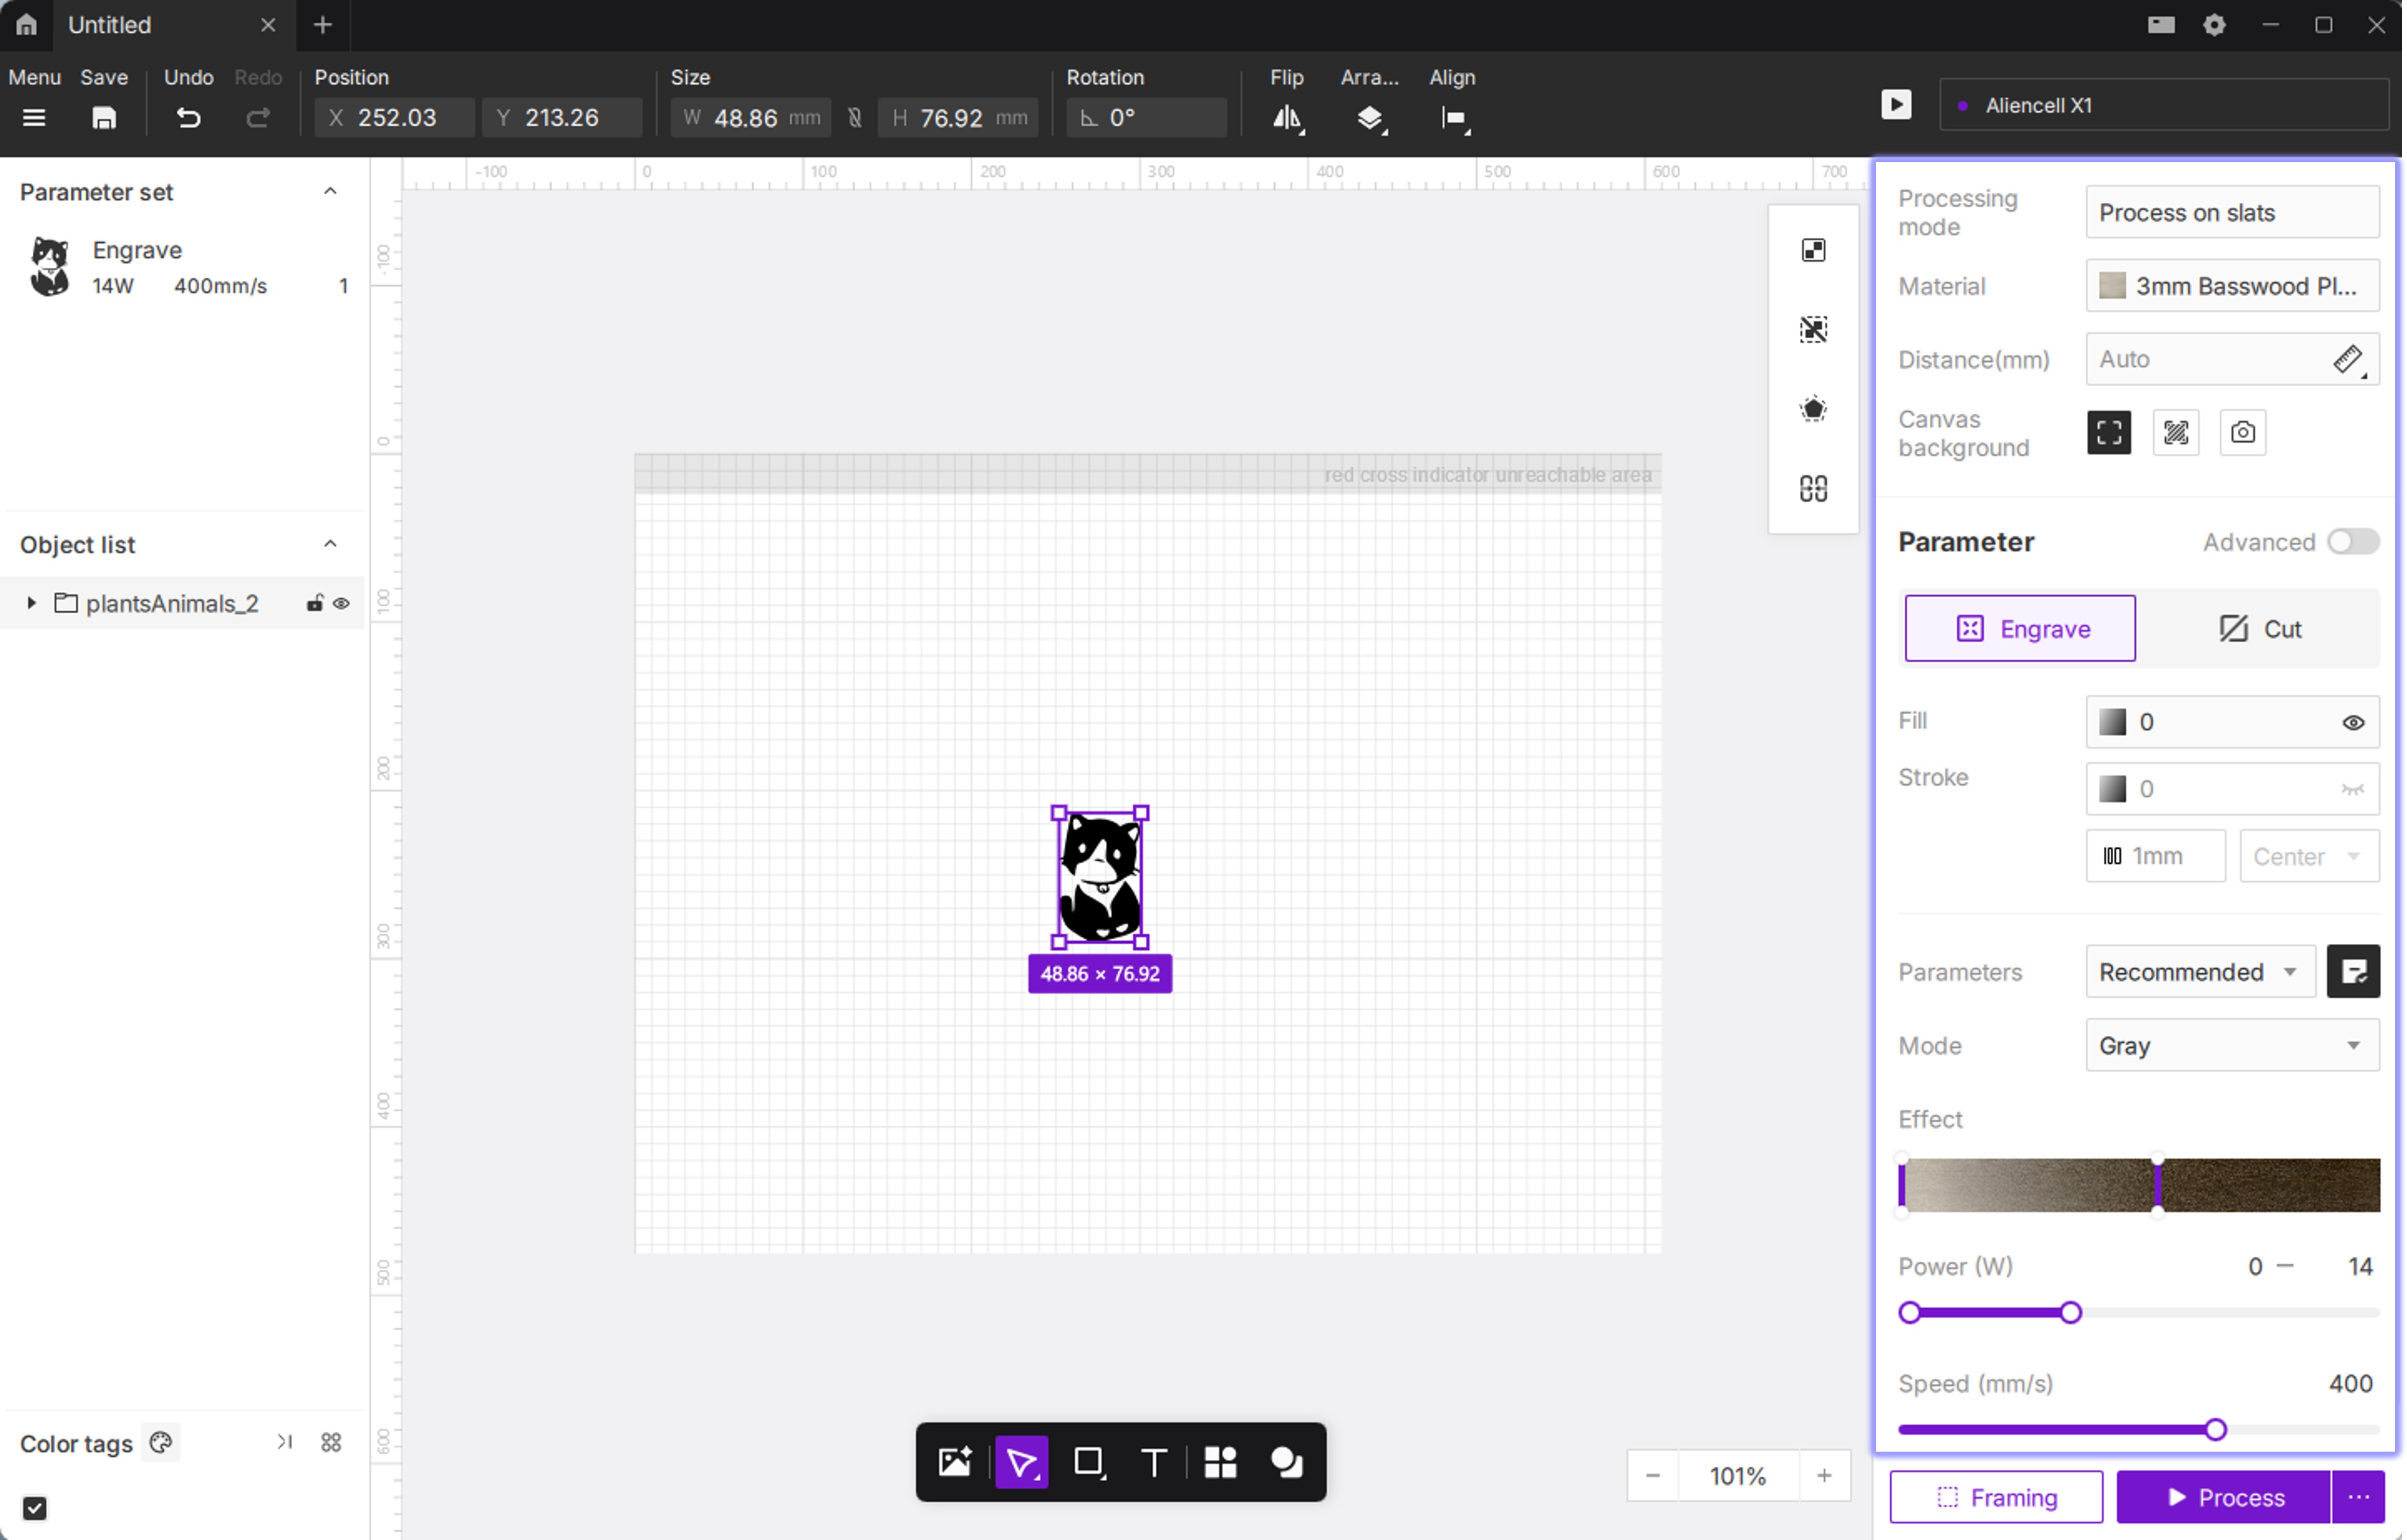The image size is (2407, 1540).
Task: Toggle visibility of plantsAnimals_2 layer
Action: 341,604
